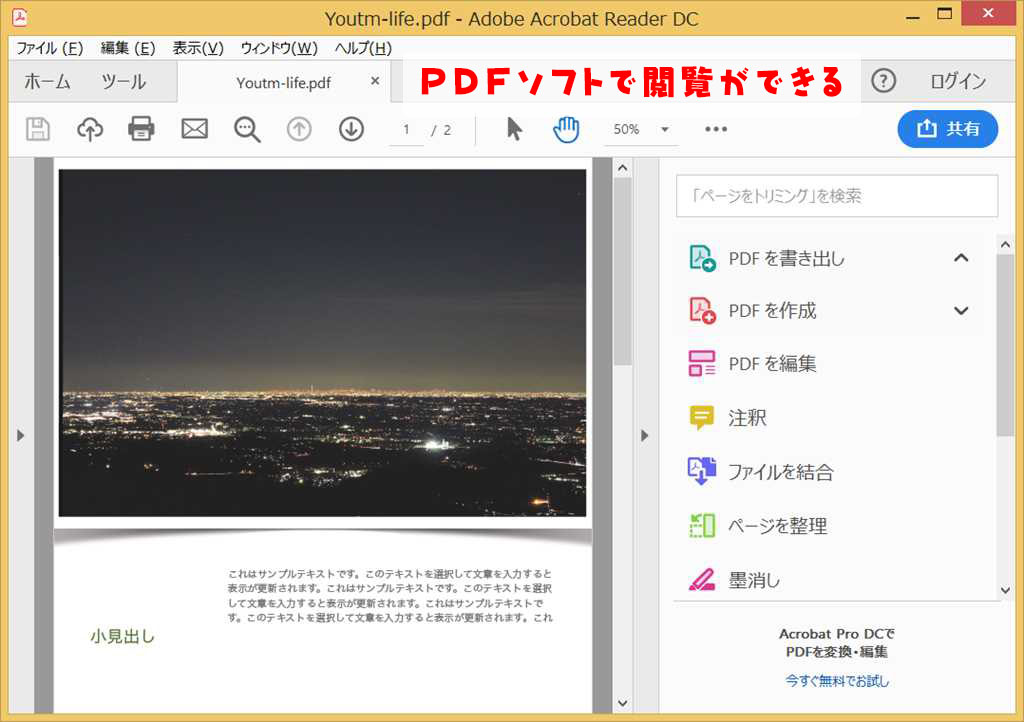
Task: Select the 注釈 tool label
Action: (x=748, y=418)
